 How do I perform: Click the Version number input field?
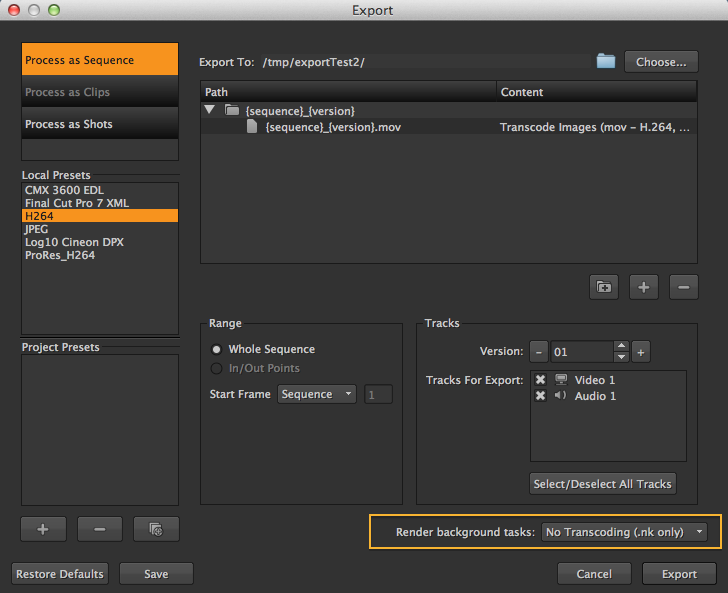[x=581, y=352]
